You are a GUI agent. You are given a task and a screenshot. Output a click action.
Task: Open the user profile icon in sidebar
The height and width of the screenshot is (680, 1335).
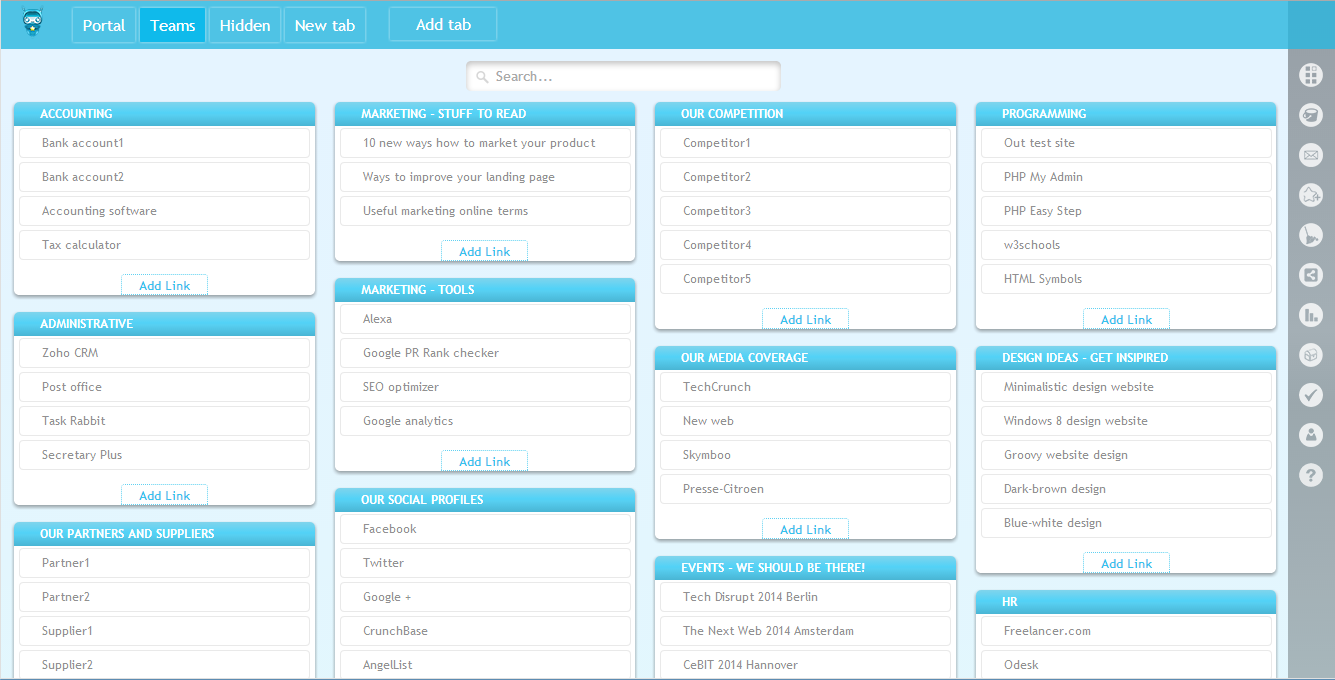[x=1310, y=435]
